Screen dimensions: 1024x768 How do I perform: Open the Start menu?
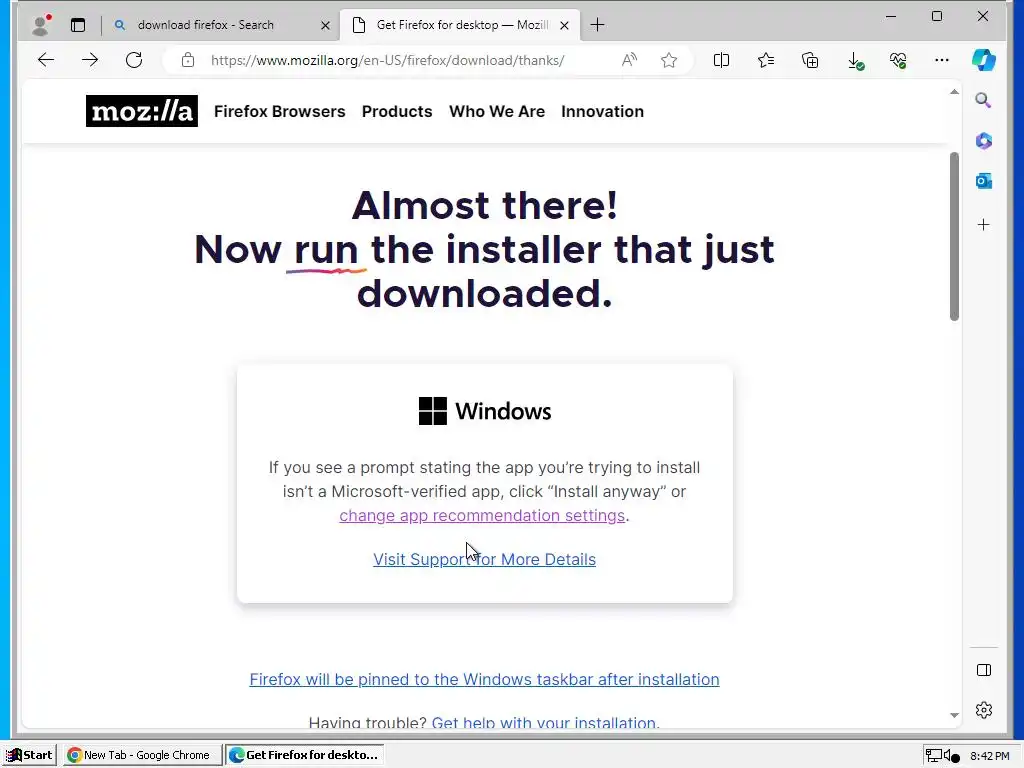tap(29, 755)
